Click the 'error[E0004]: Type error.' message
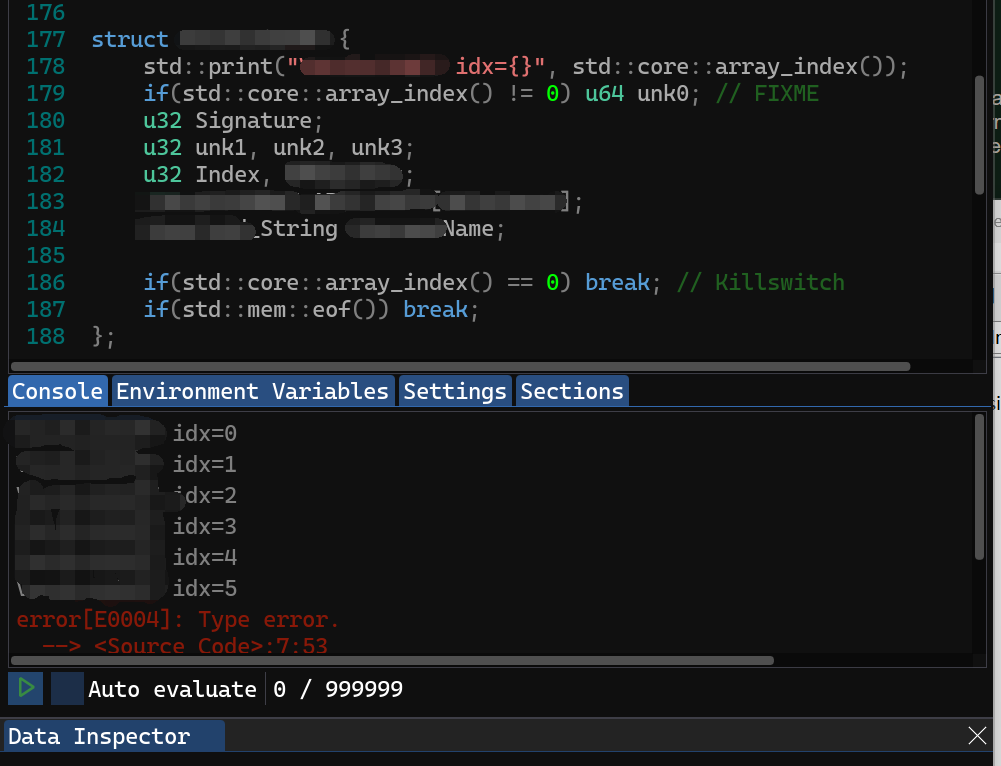This screenshot has height=766, width=1001. point(177,619)
